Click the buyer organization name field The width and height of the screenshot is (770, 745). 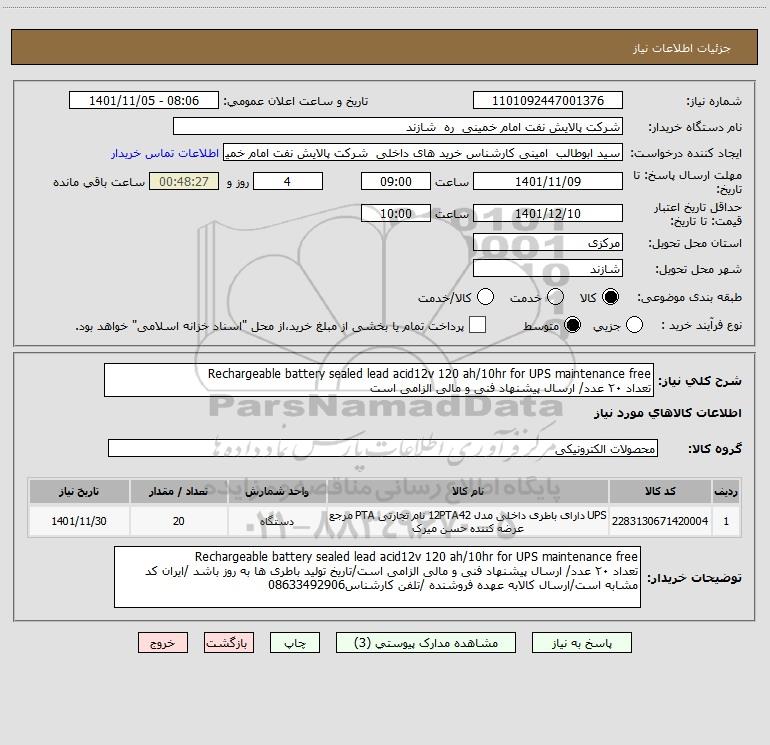398,127
